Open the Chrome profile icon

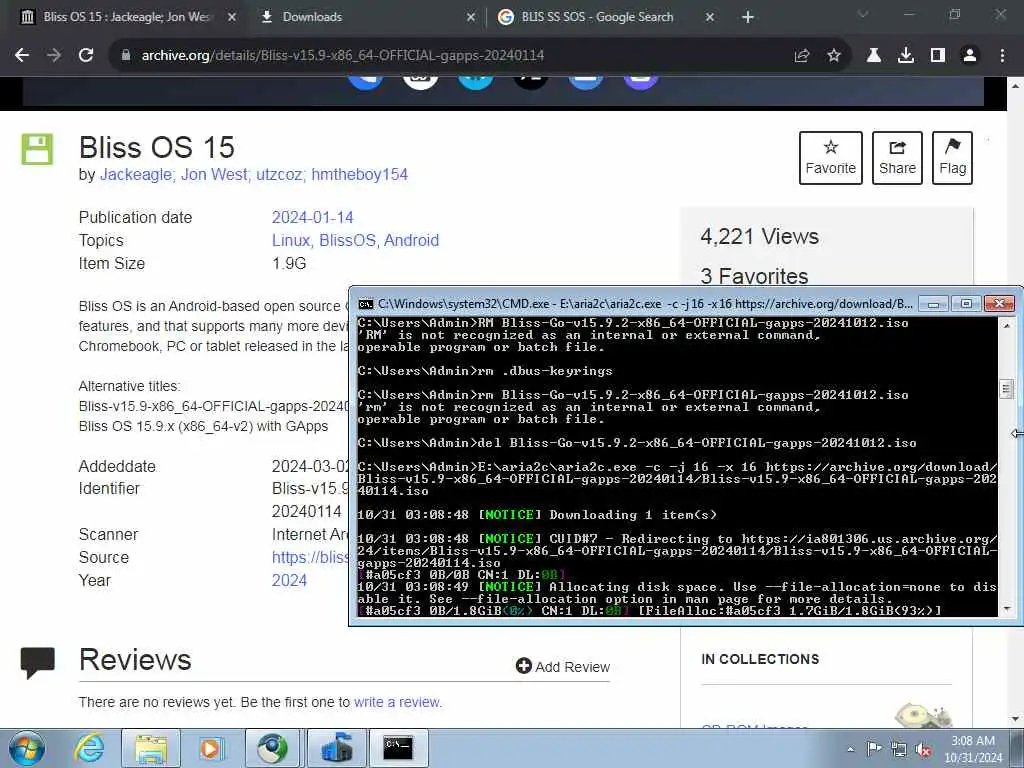[x=970, y=56]
